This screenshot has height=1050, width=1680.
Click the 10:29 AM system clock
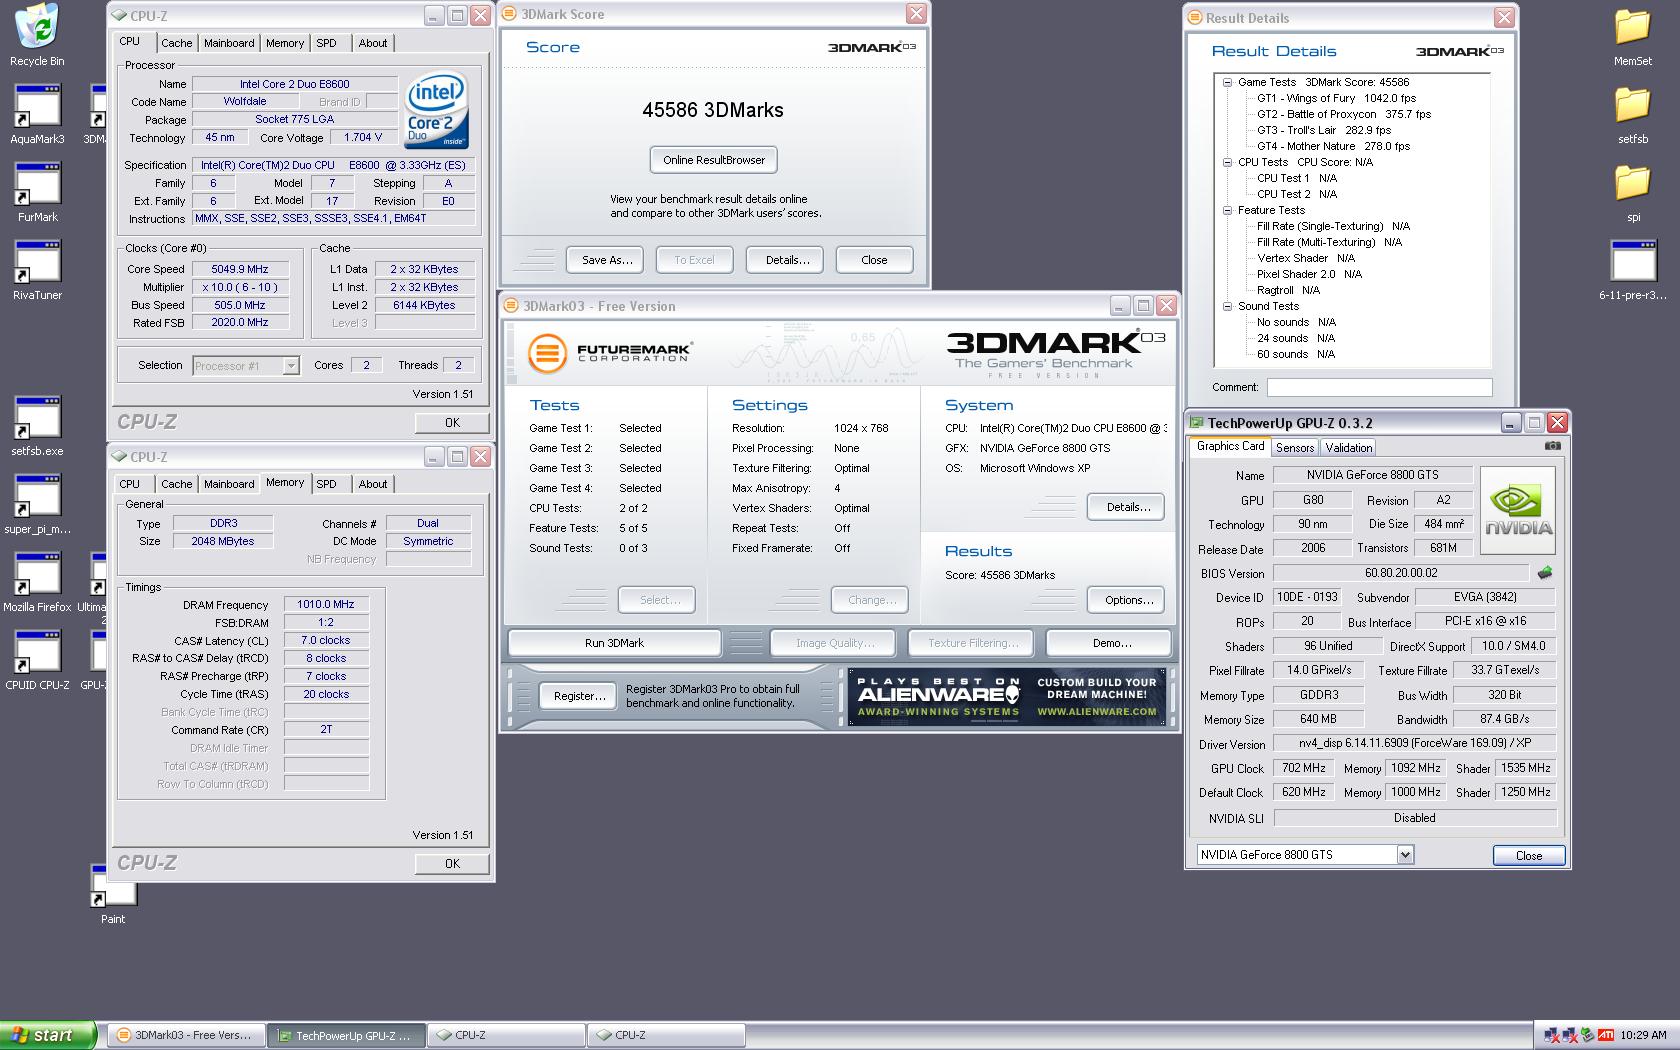pos(1644,1035)
